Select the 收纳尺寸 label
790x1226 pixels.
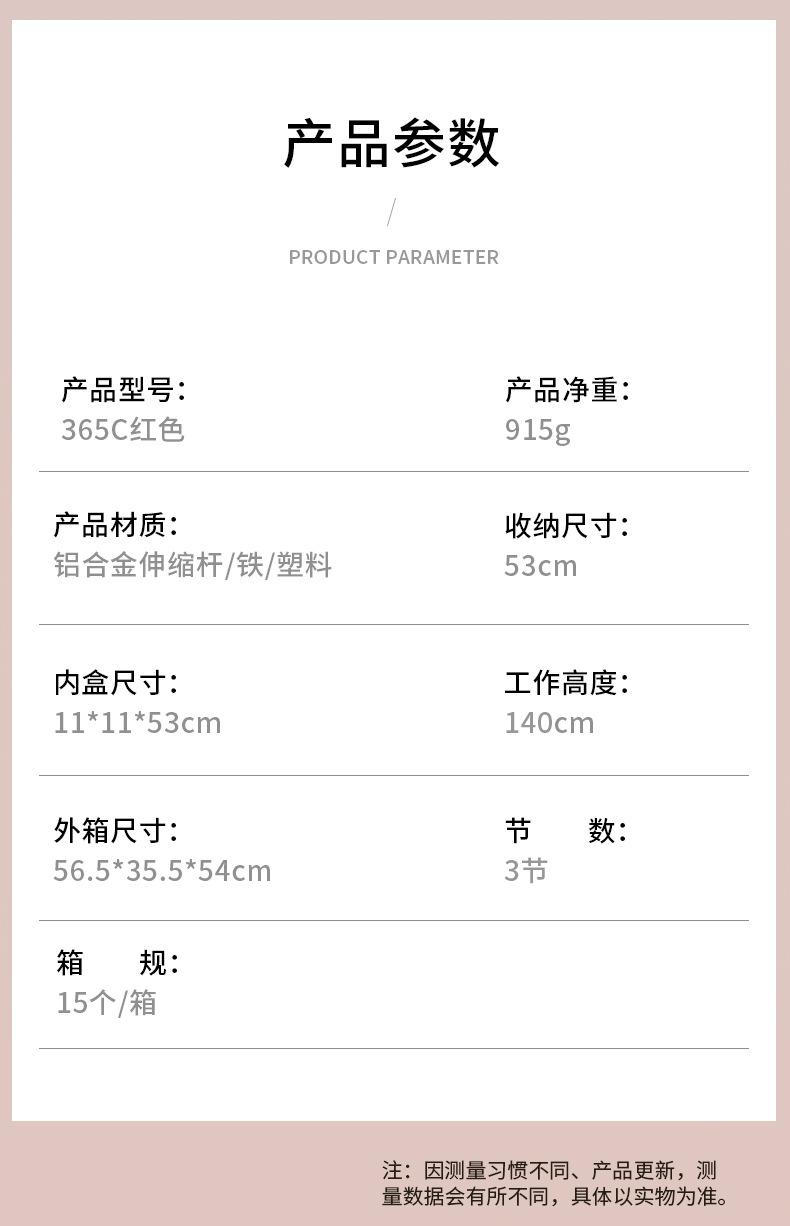click(x=566, y=525)
